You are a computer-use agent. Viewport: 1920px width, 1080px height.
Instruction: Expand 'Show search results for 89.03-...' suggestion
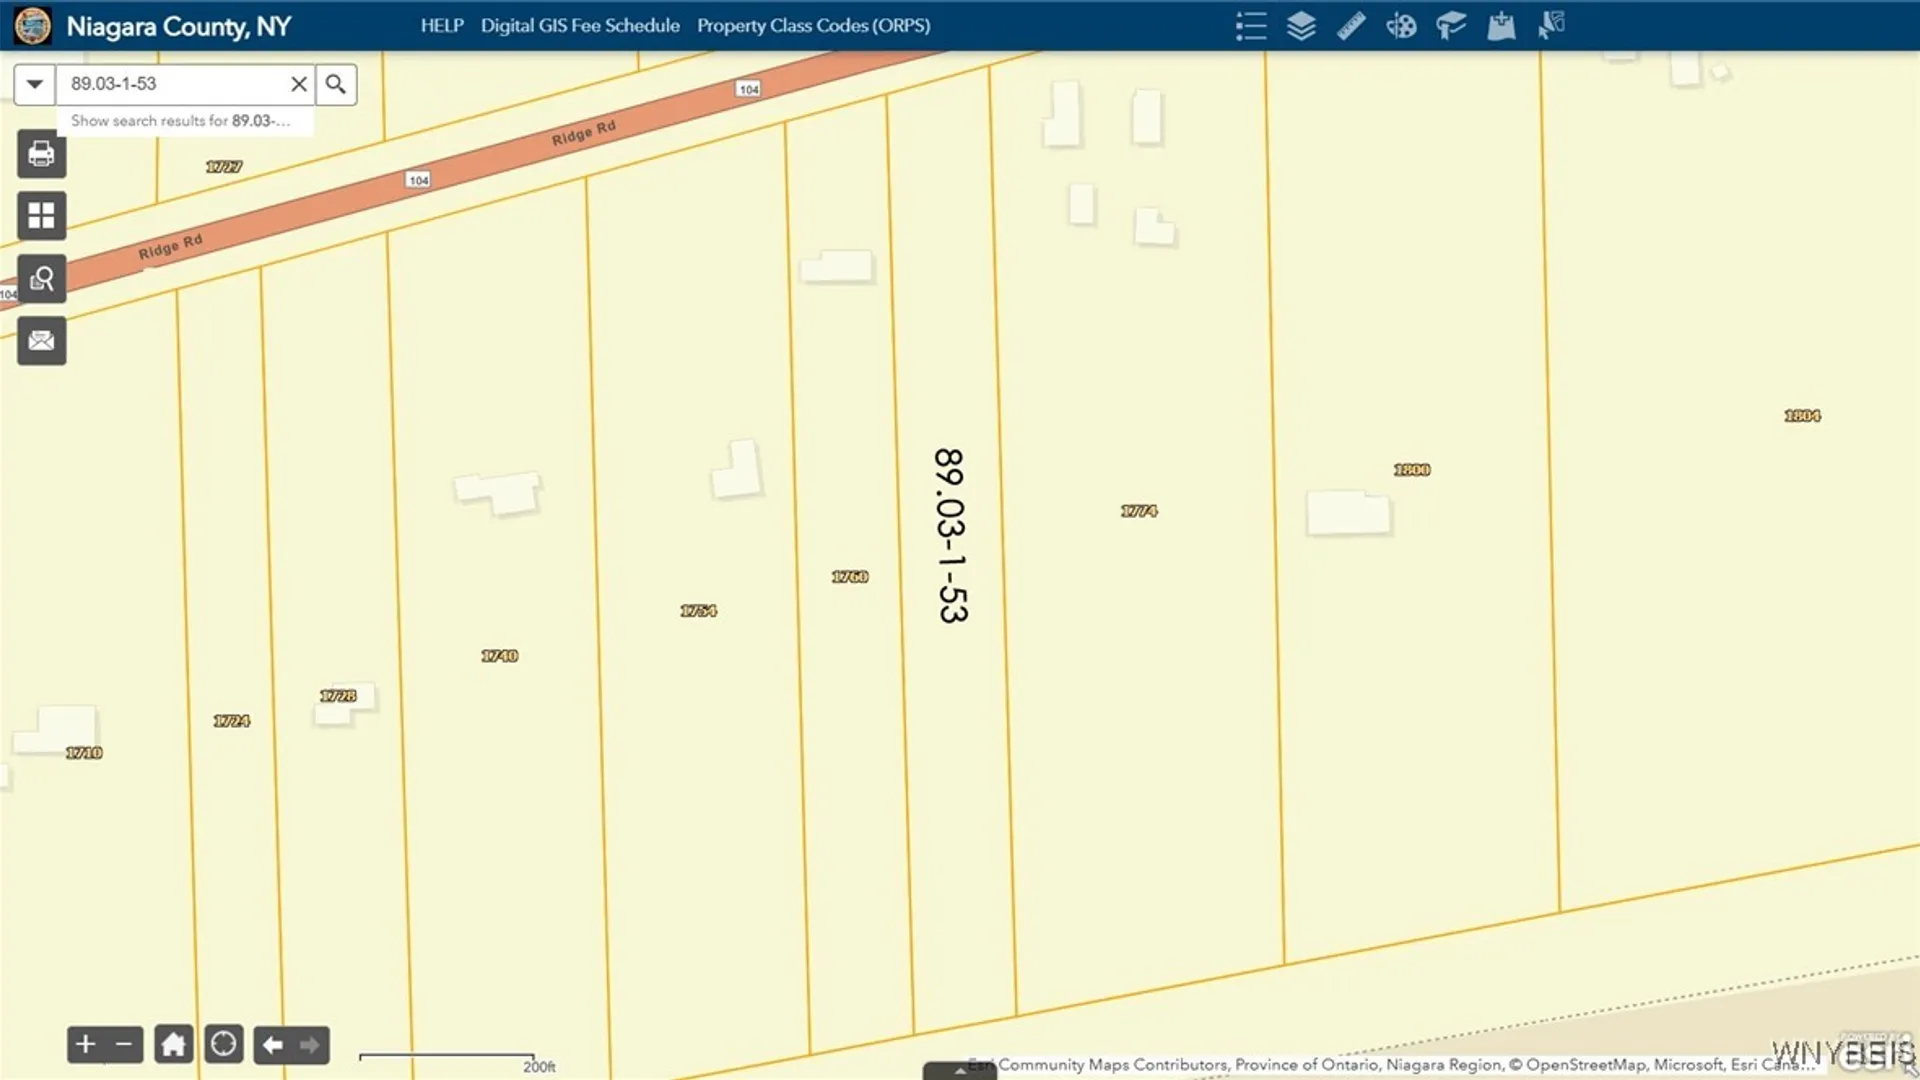180,121
